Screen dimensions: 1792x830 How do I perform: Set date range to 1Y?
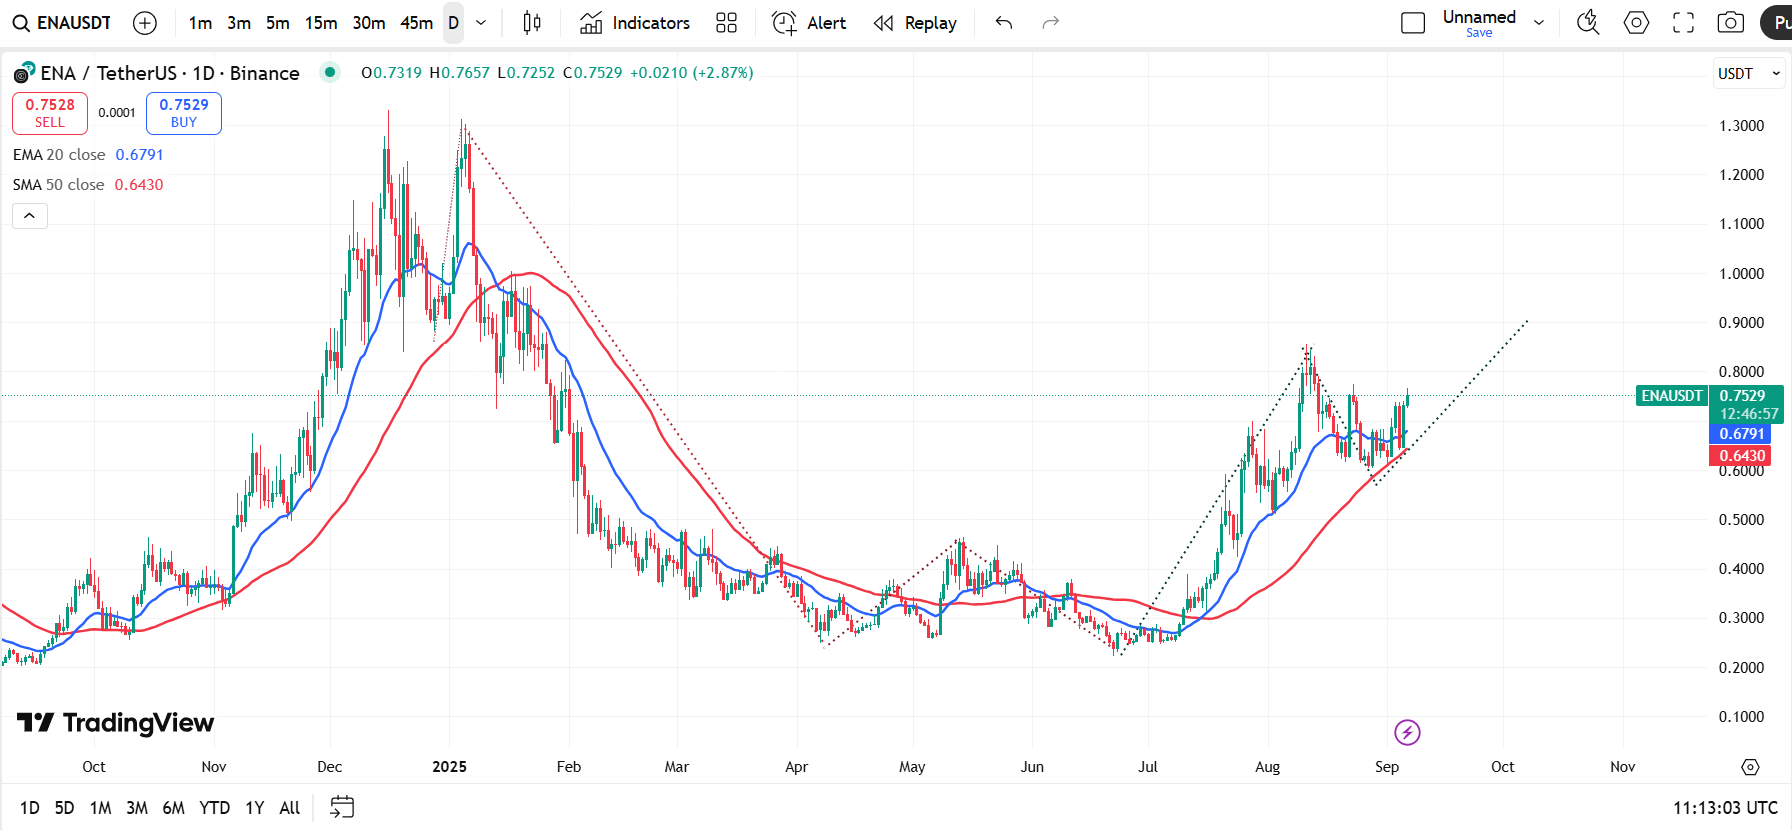click(x=255, y=808)
